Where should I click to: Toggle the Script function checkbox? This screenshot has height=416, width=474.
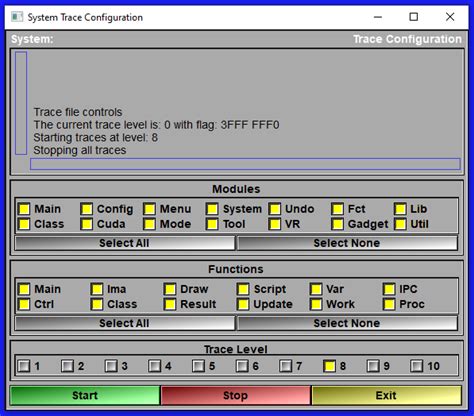tap(243, 289)
